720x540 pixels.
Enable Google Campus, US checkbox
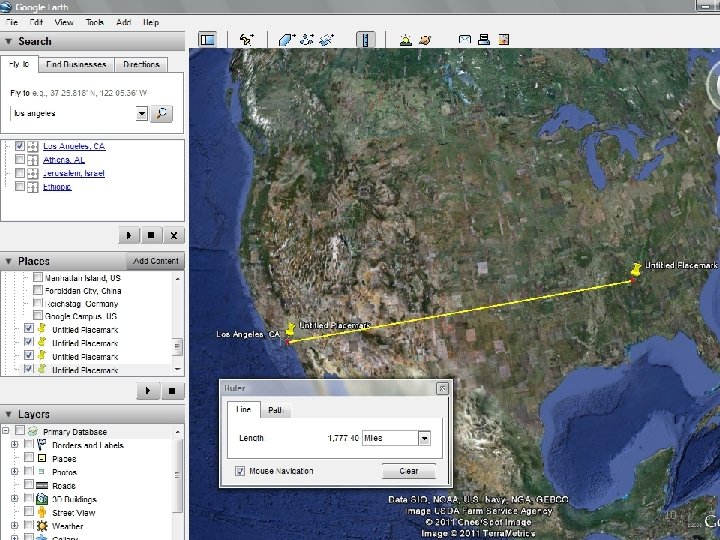[38, 315]
